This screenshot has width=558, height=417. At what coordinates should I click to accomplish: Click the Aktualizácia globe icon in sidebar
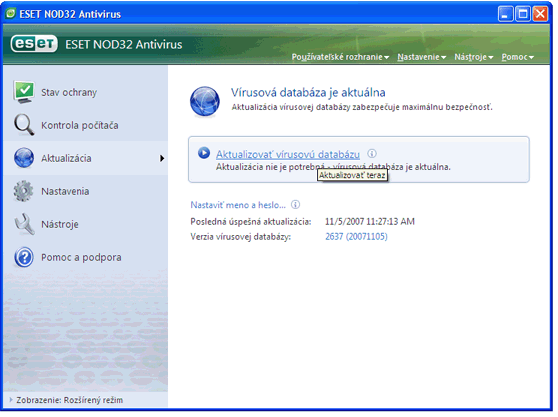[x=24, y=158]
